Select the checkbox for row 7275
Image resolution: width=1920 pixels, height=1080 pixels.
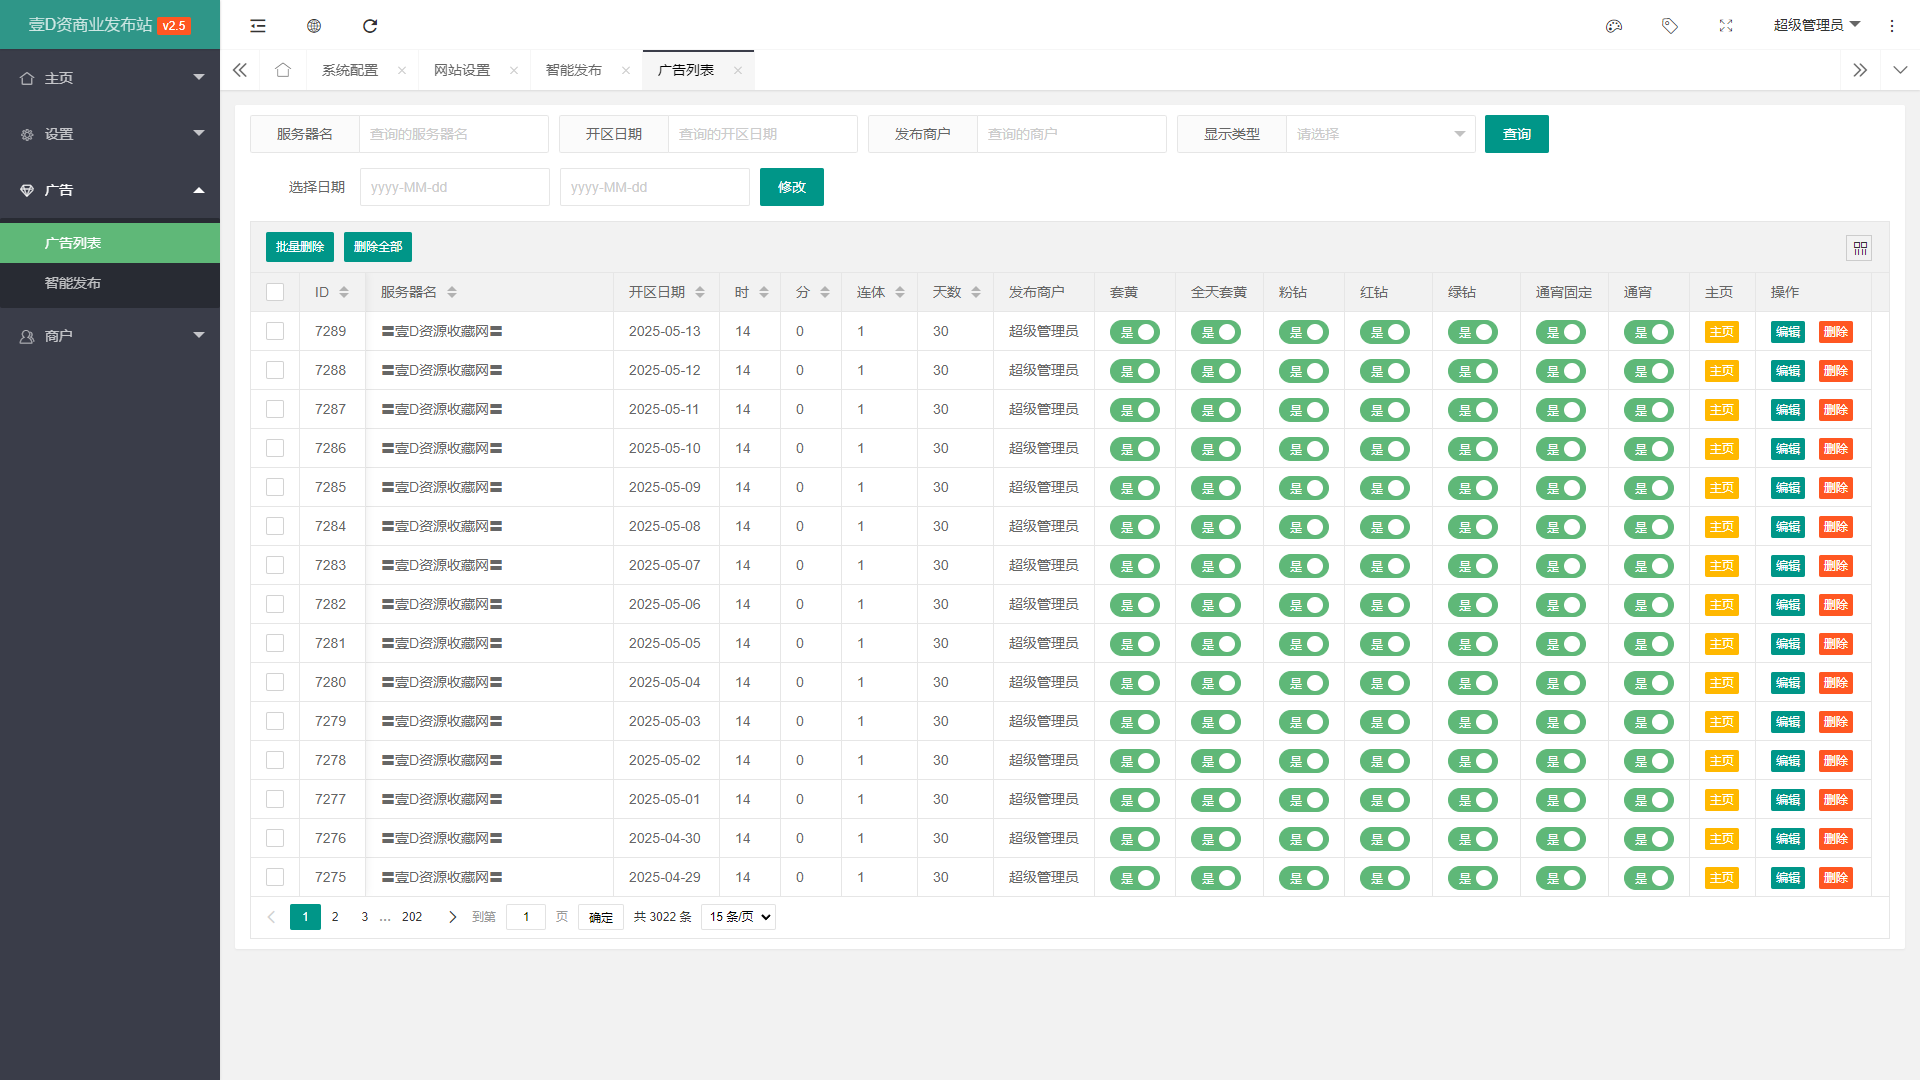pos(275,877)
